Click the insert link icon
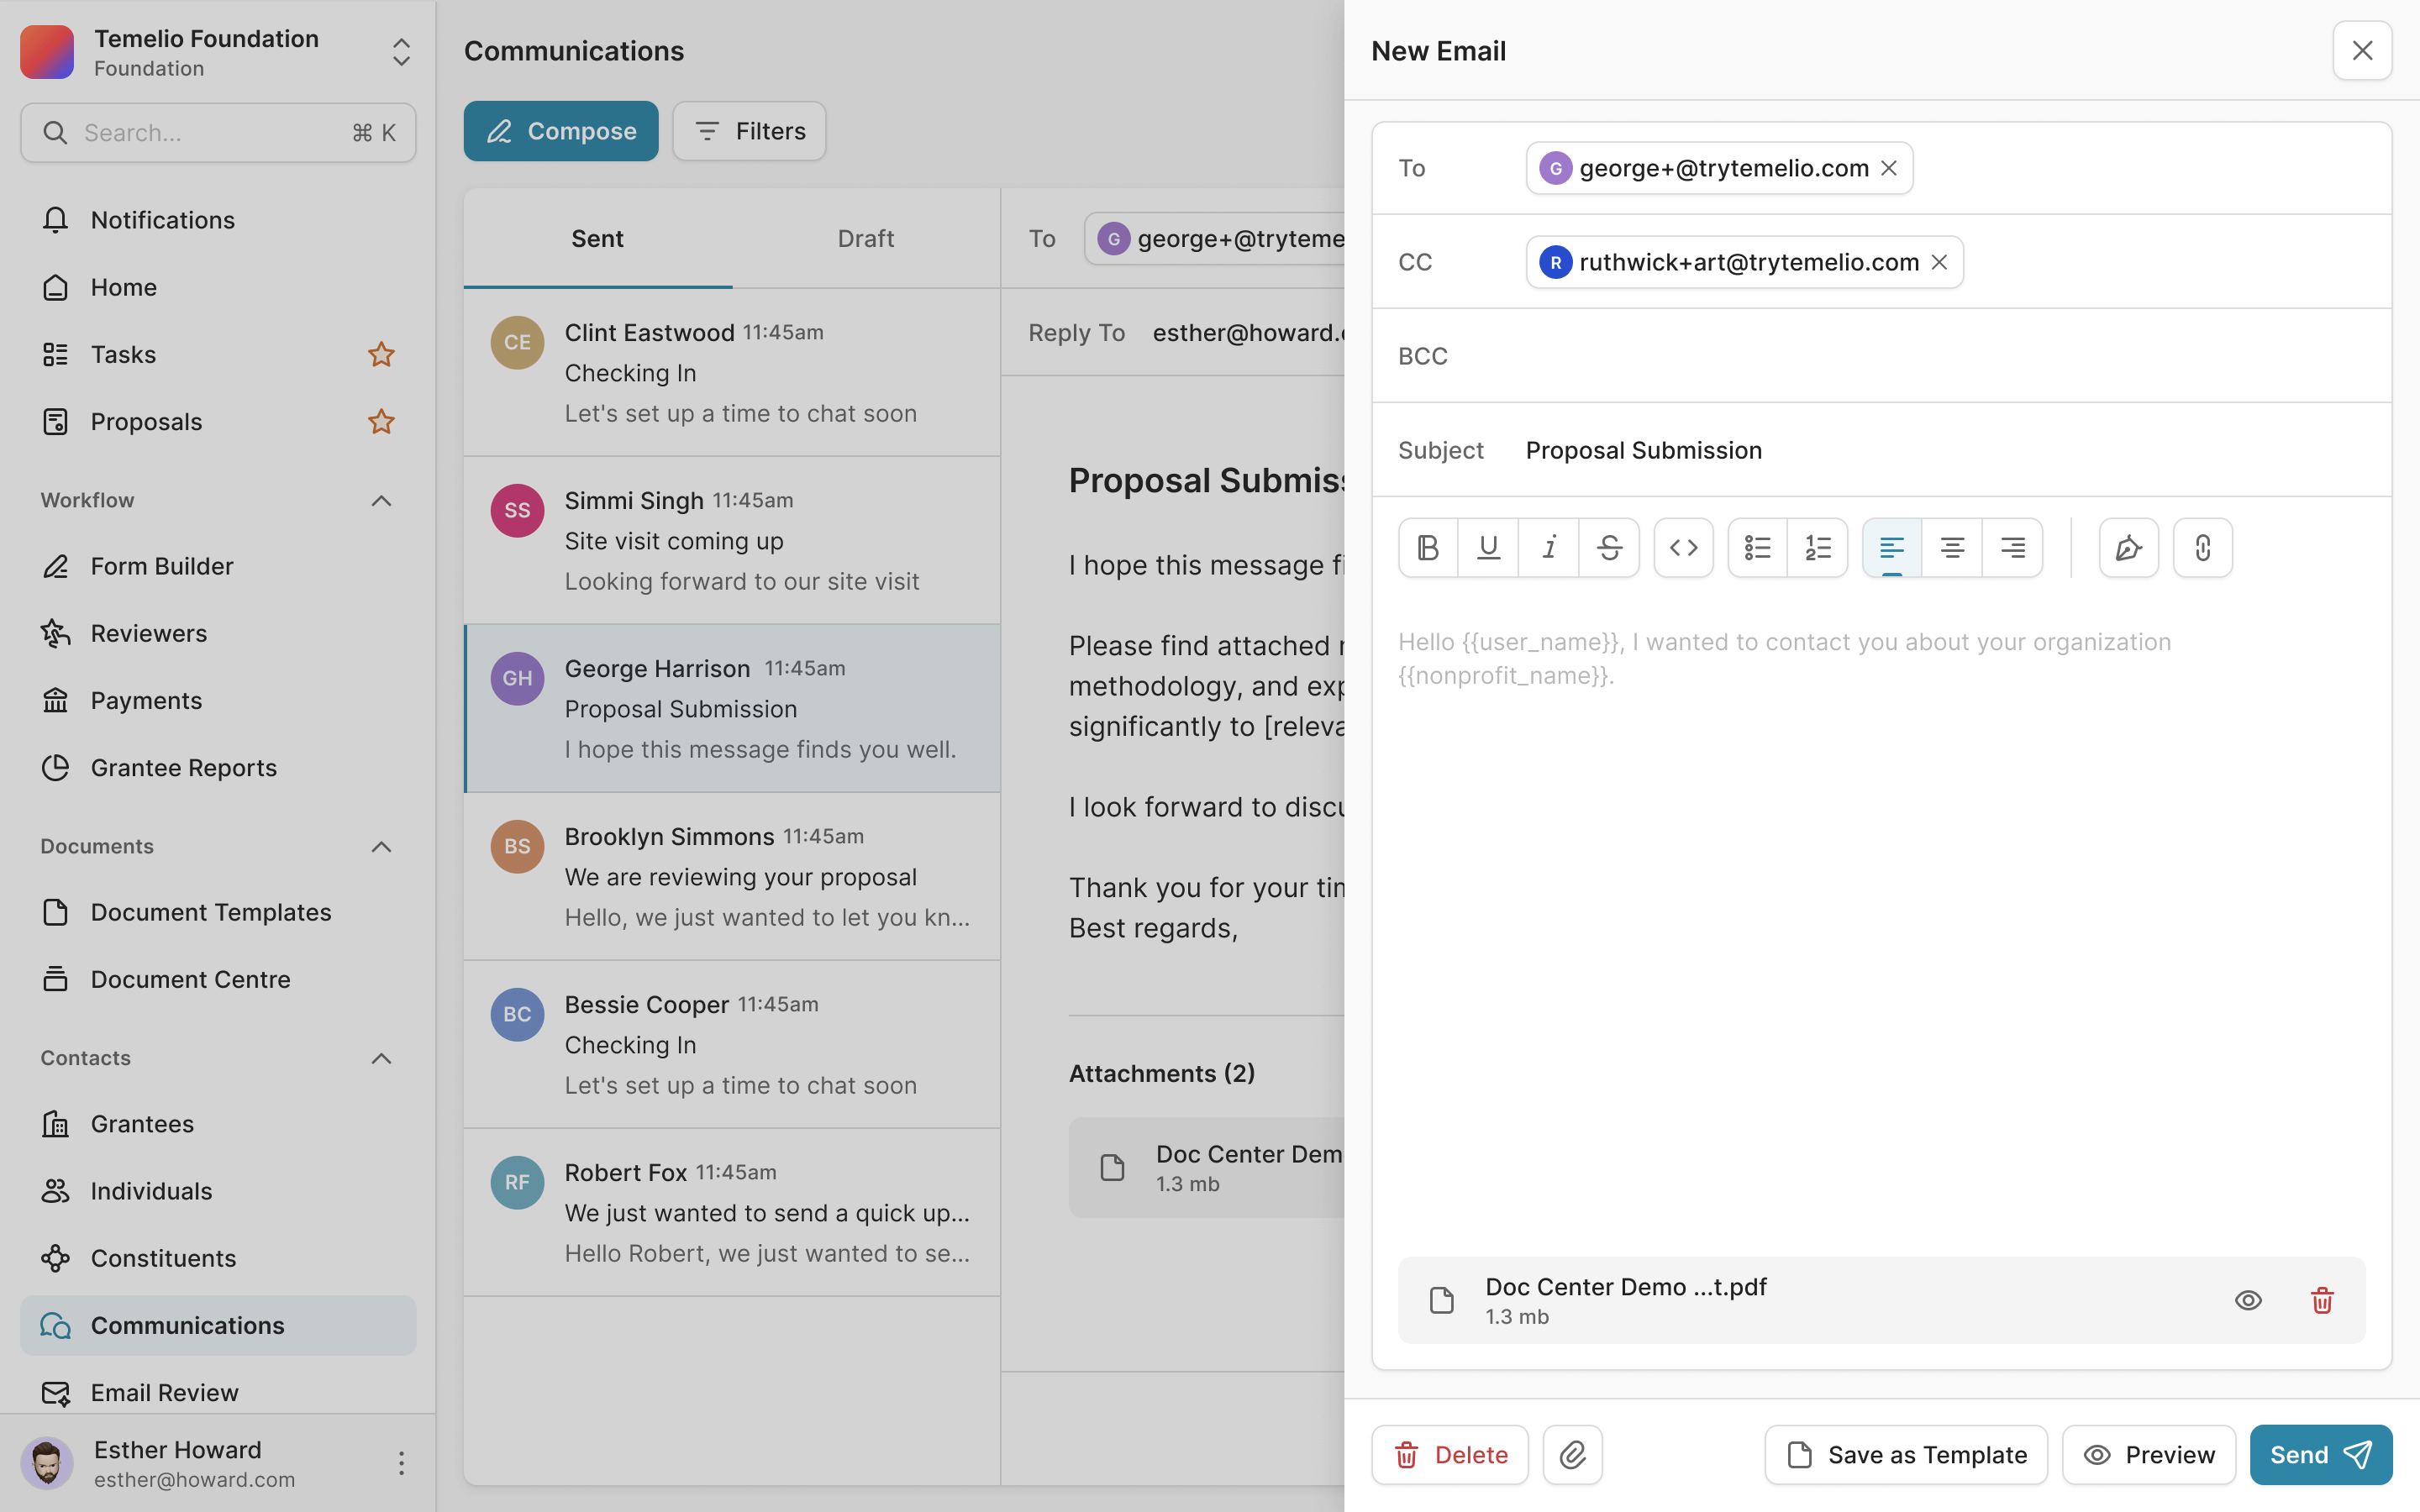 pos(2202,548)
